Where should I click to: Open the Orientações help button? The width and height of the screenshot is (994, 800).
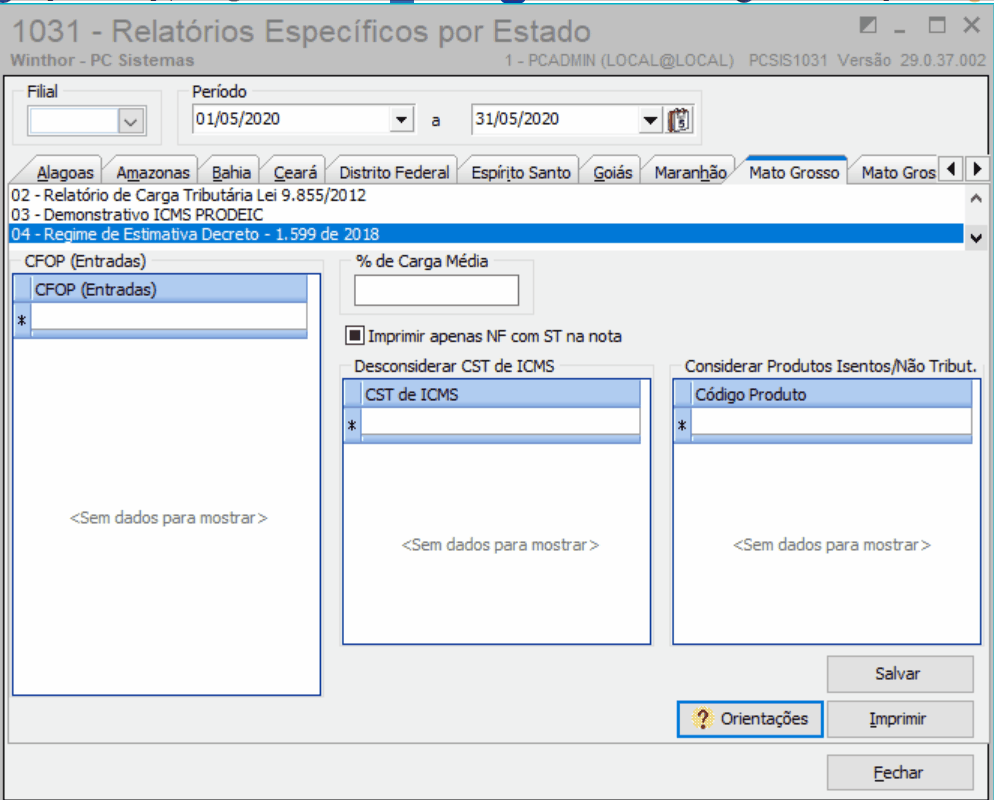(x=750, y=719)
